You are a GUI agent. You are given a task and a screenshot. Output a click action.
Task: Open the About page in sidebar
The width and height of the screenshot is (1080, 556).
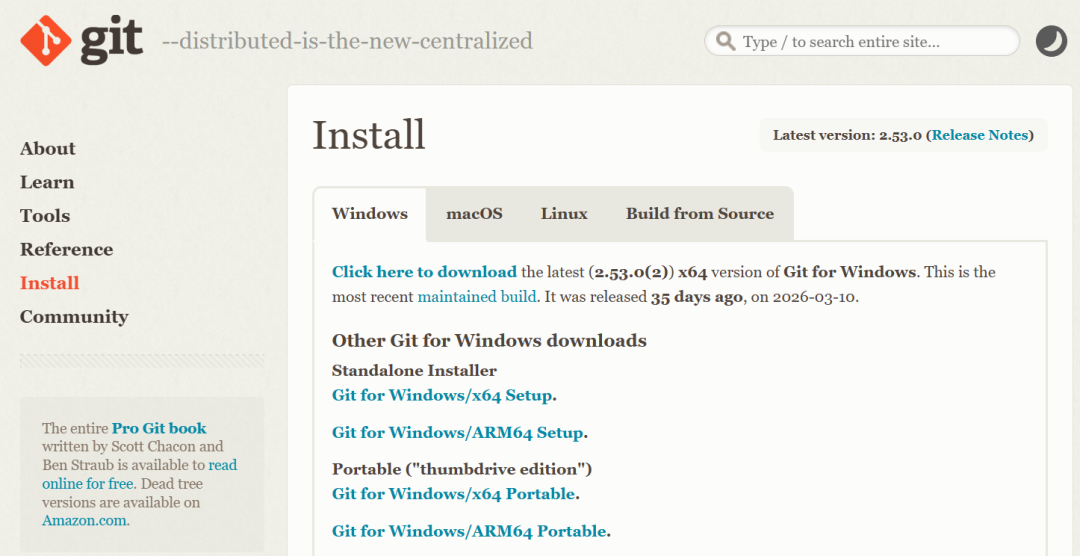pos(48,149)
